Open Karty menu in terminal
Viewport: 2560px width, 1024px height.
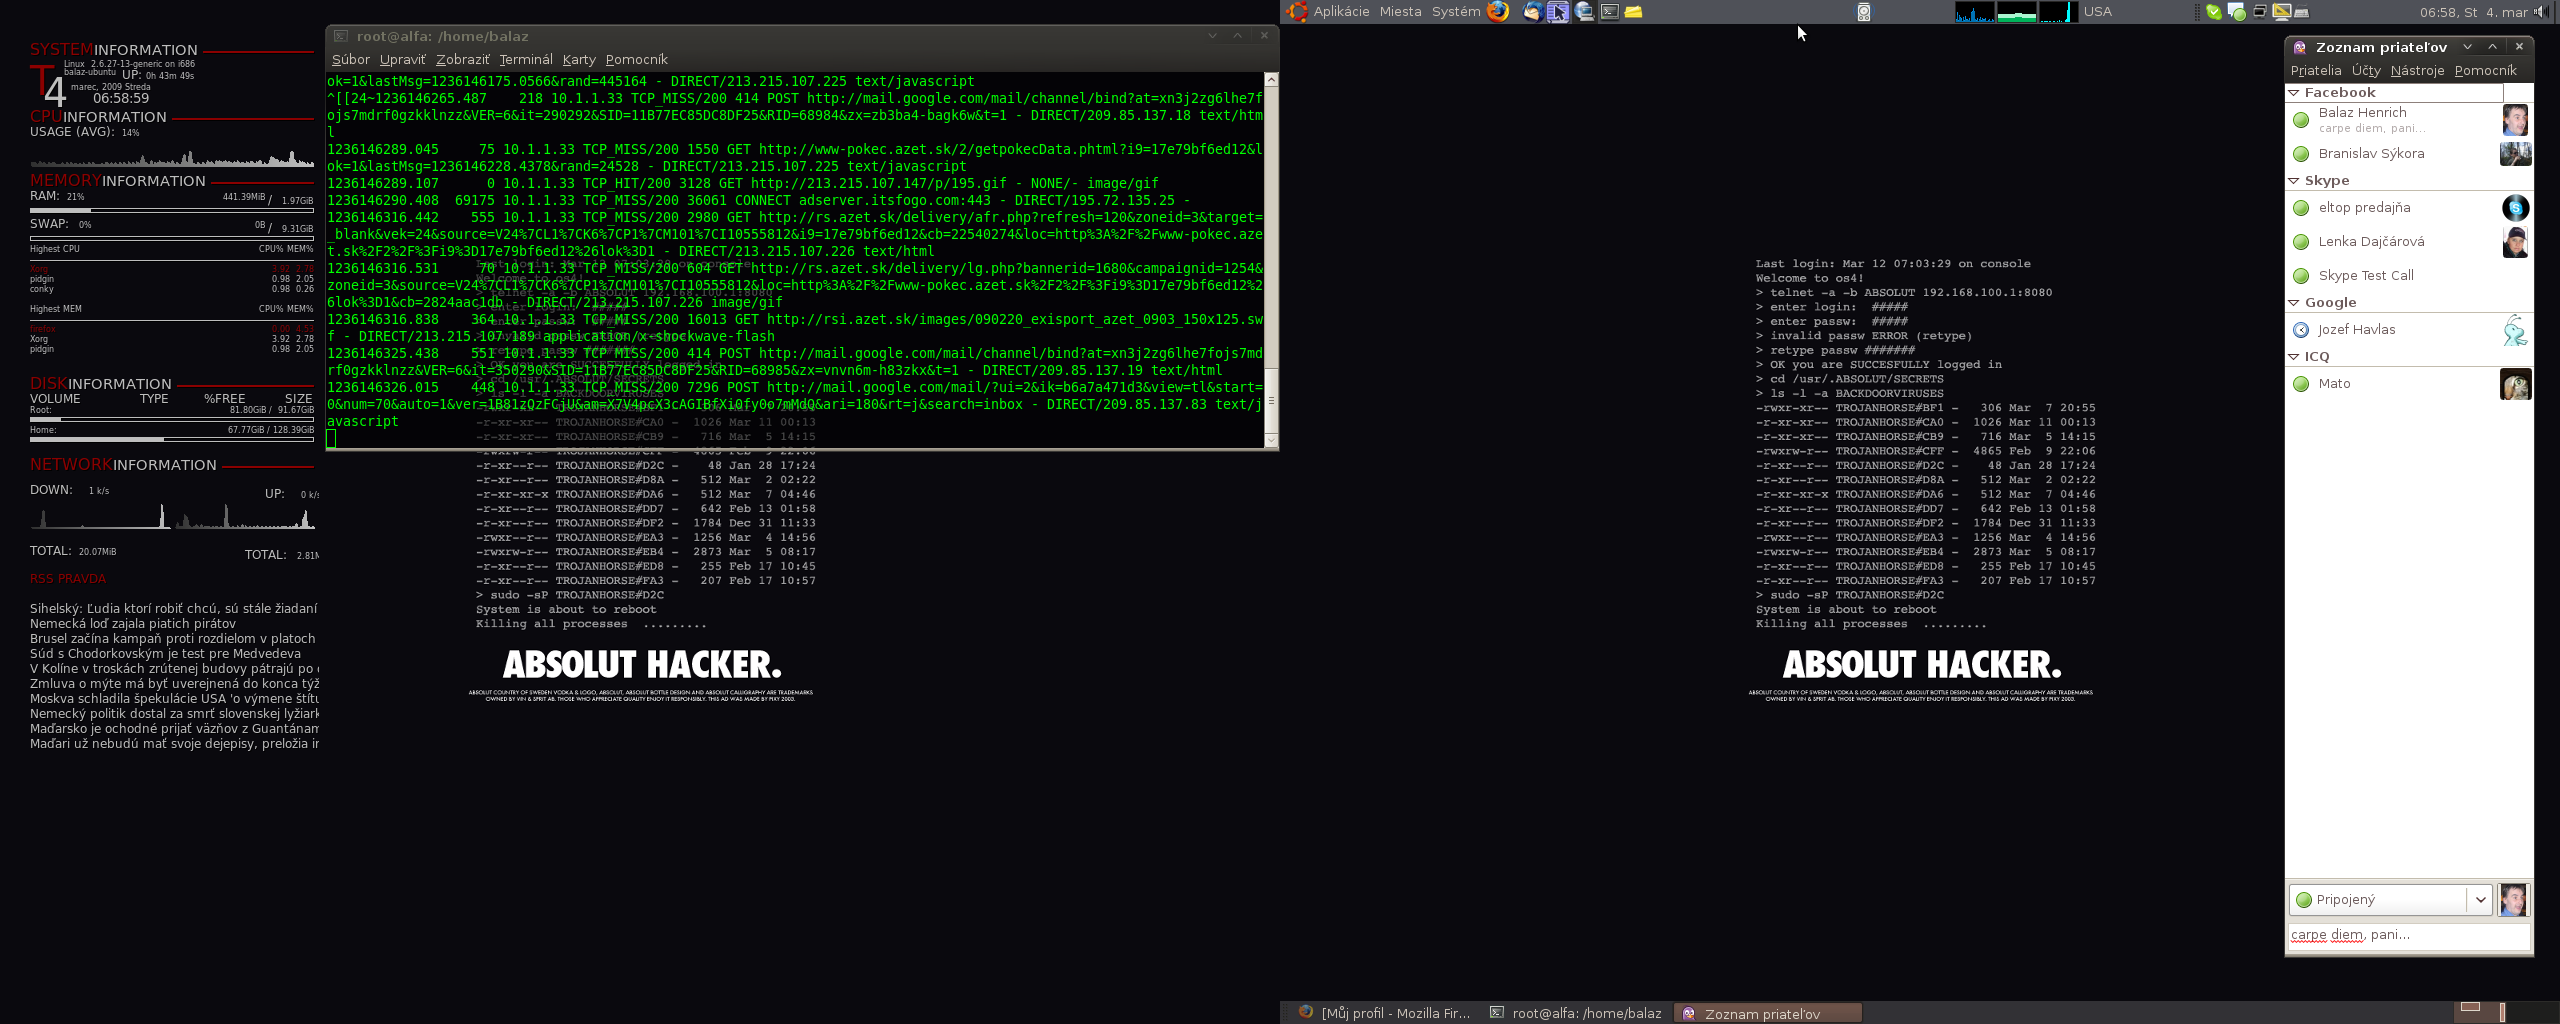tap(579, 60)
